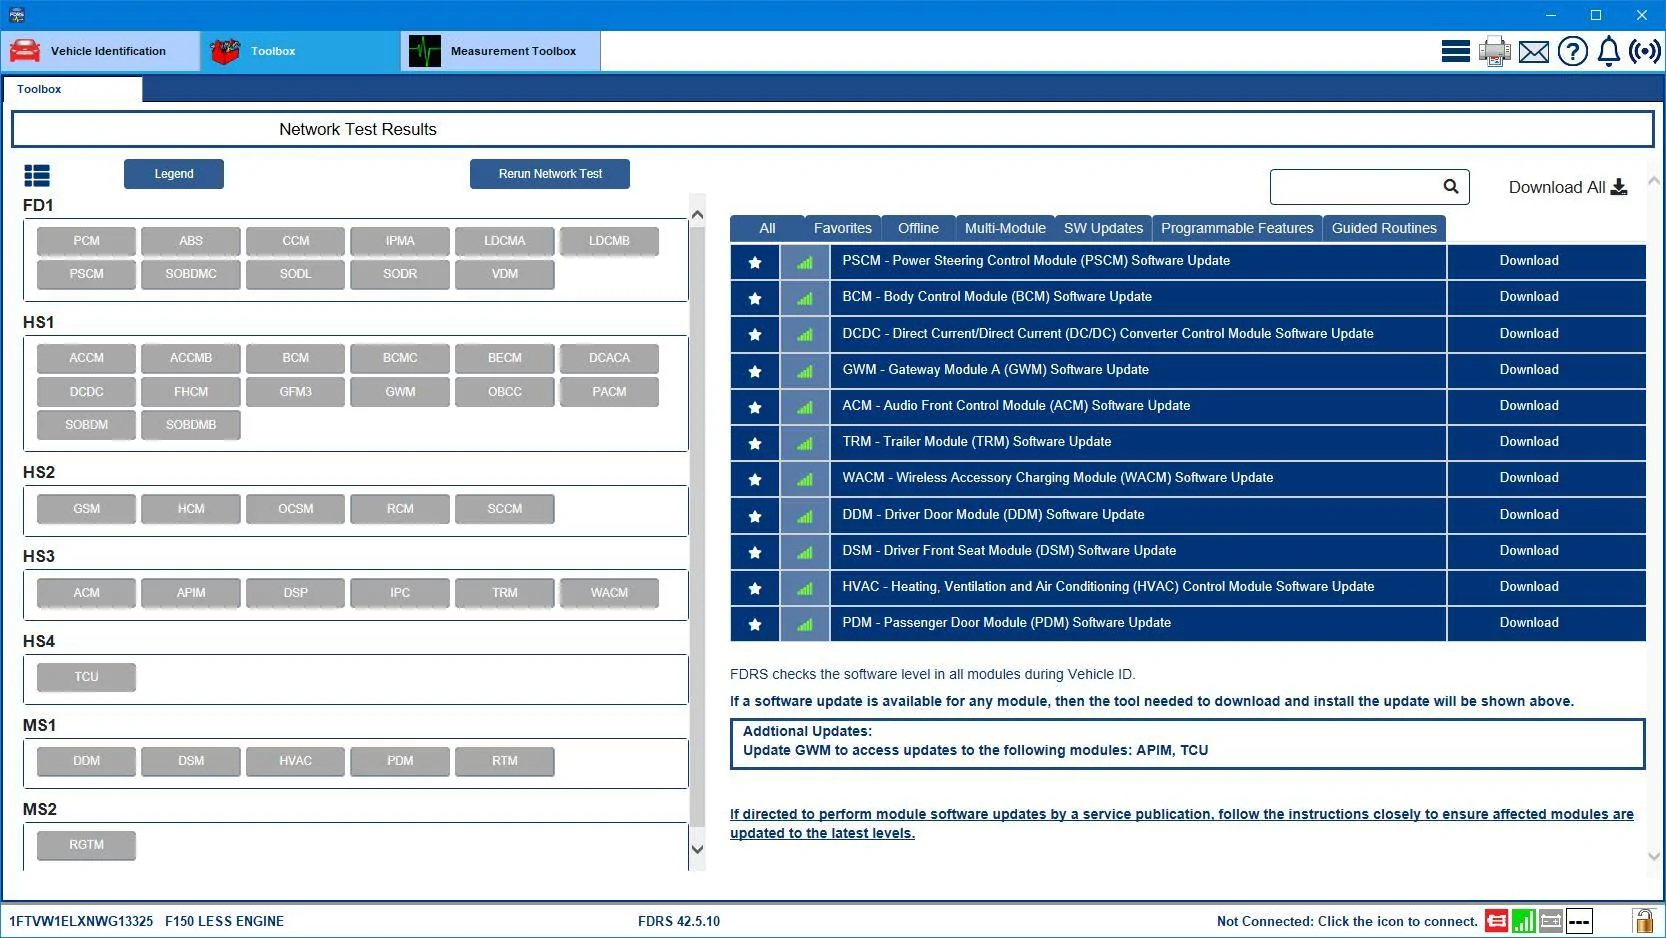Screen dimensions: 1666x938
Task: Favorite the BCM software update star
Action: click(755, 298)
